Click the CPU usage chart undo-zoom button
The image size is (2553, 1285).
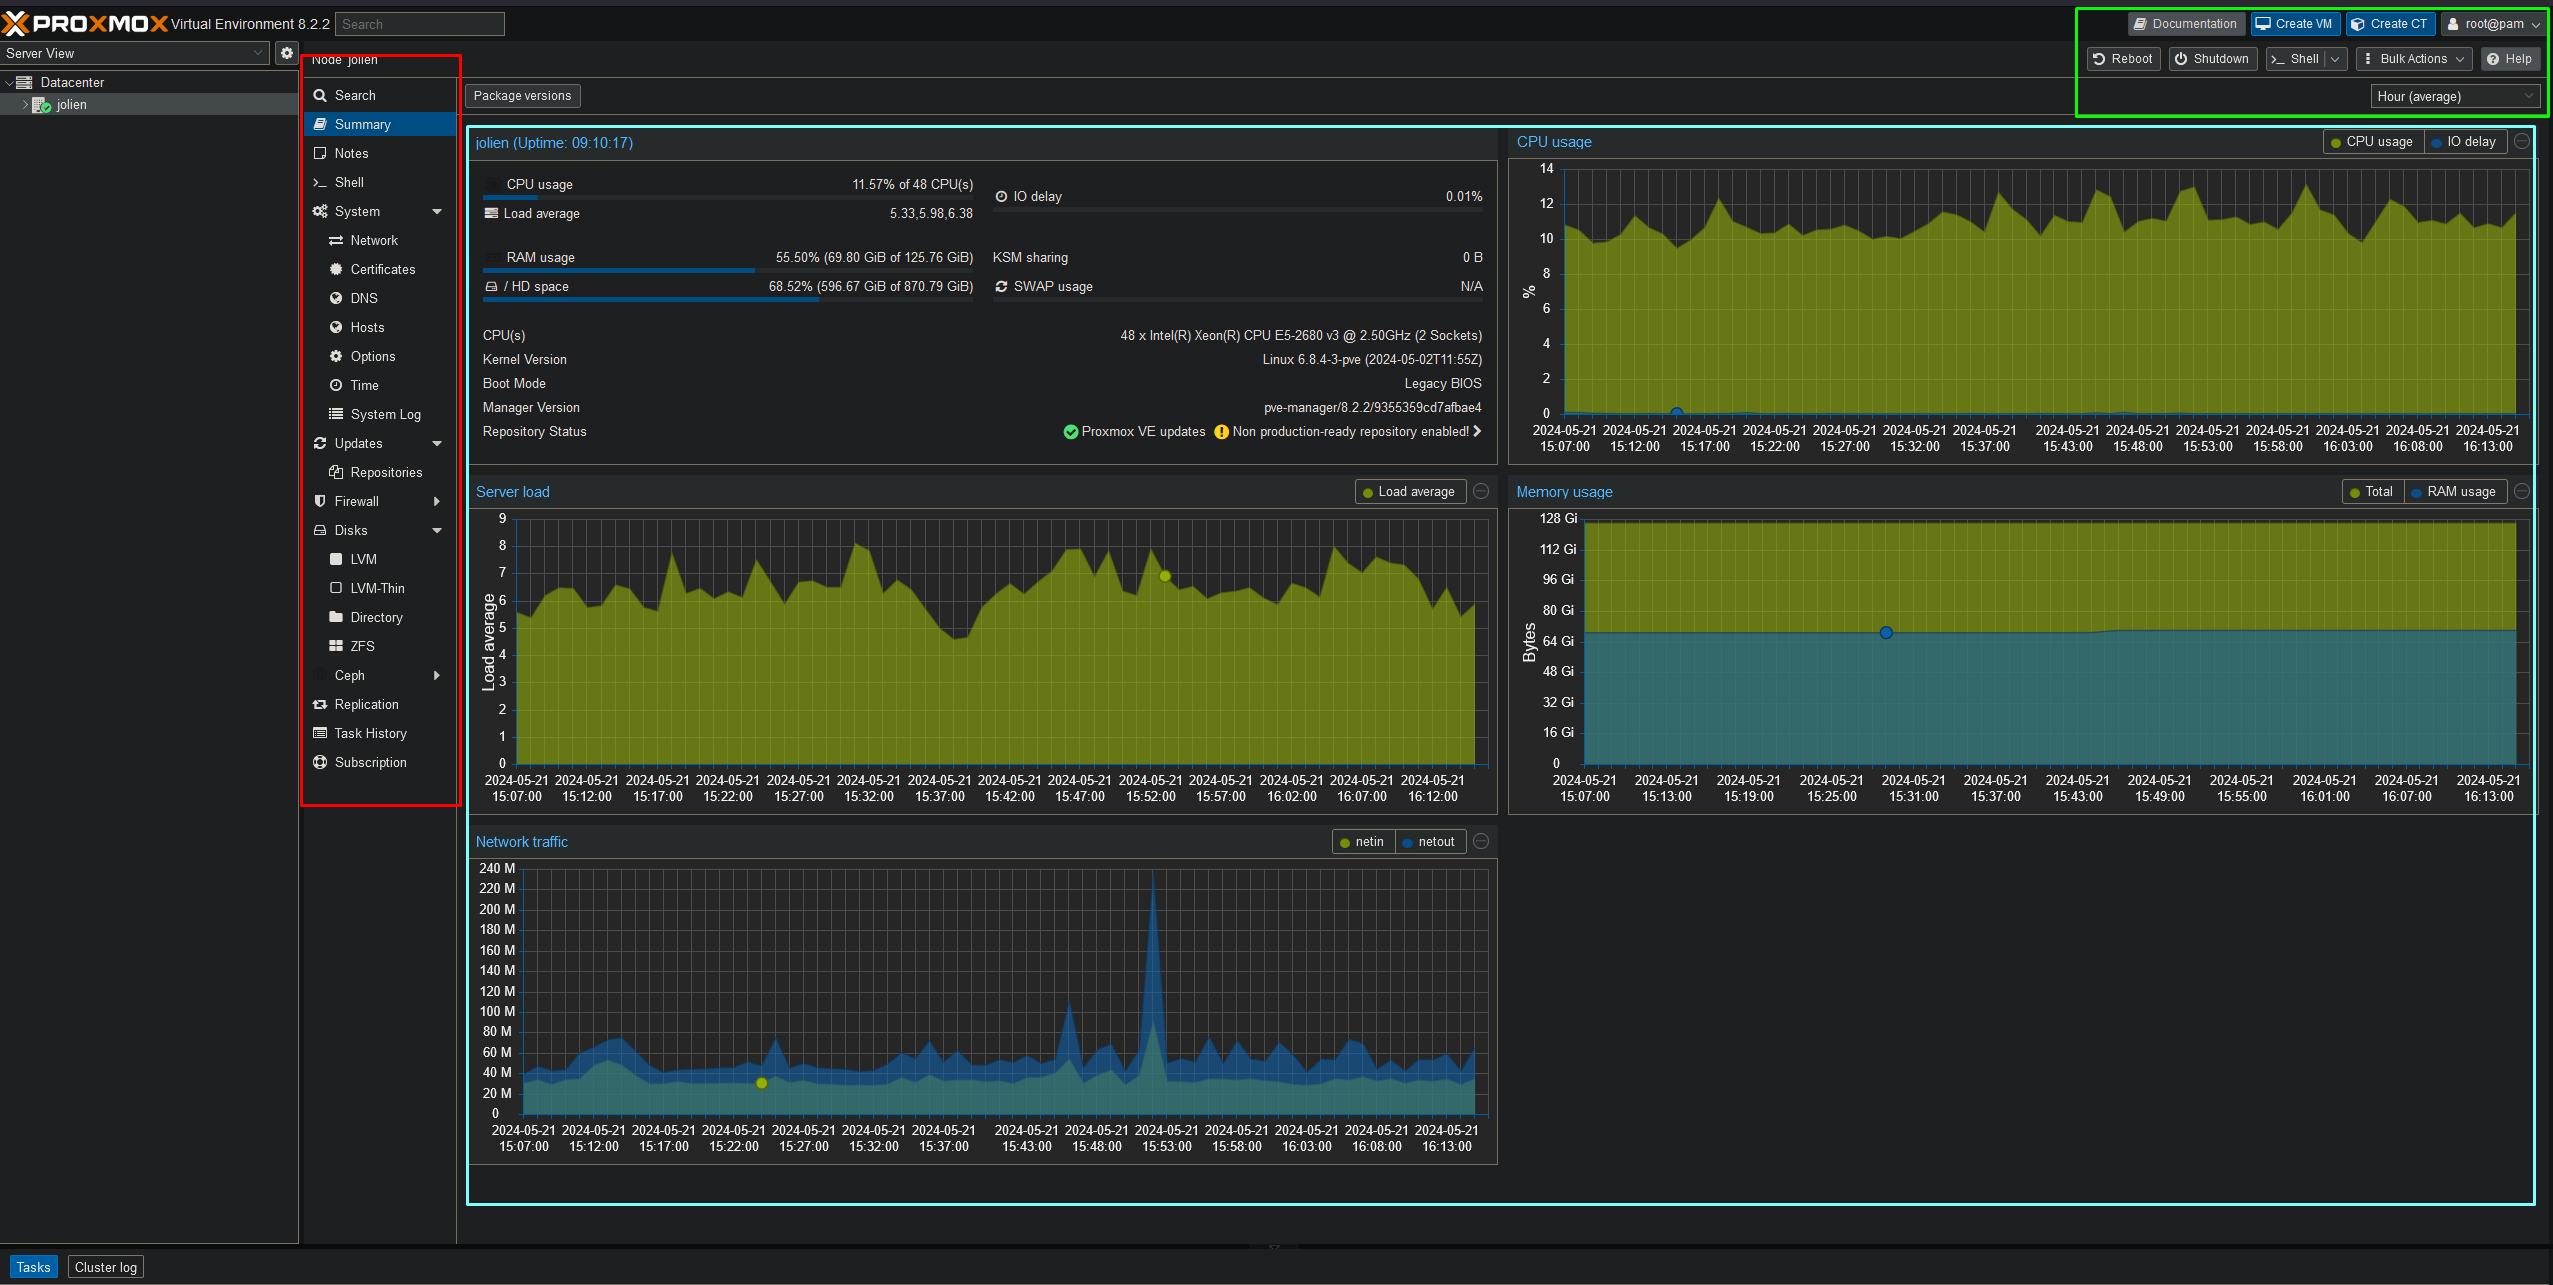click(2522, 142)
